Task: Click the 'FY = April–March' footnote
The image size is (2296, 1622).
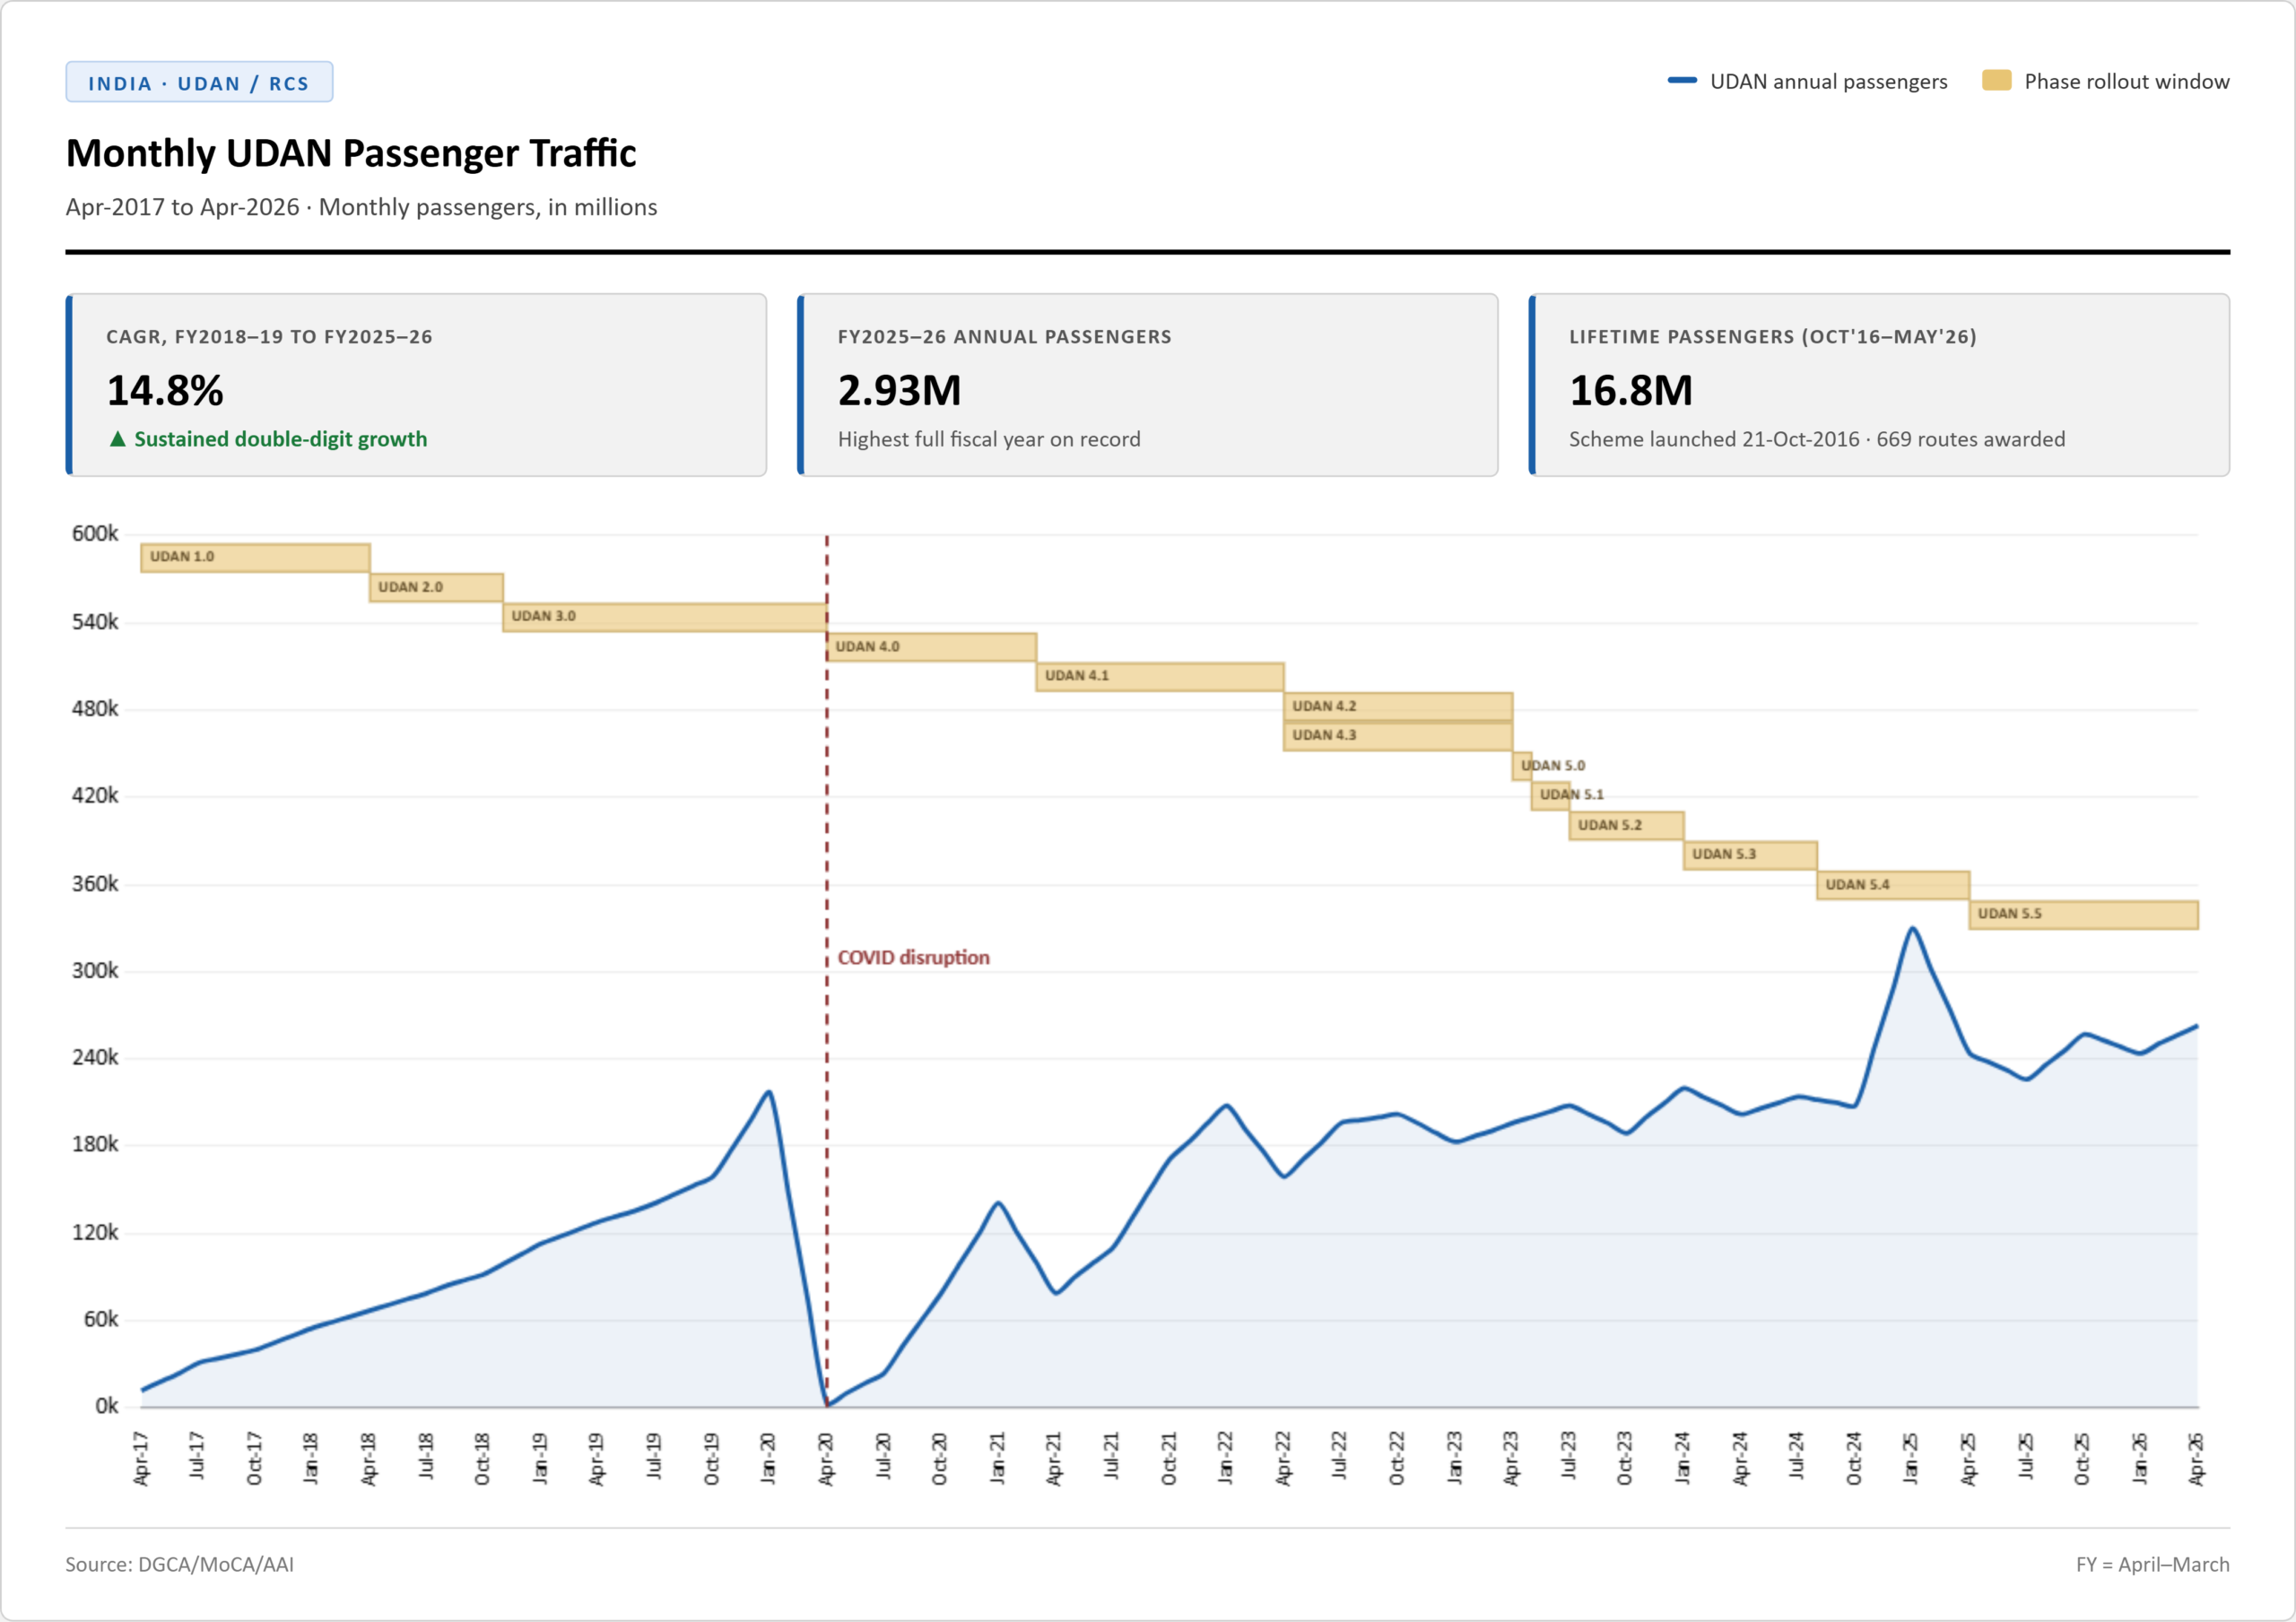Action: tap(2153, 1565)
